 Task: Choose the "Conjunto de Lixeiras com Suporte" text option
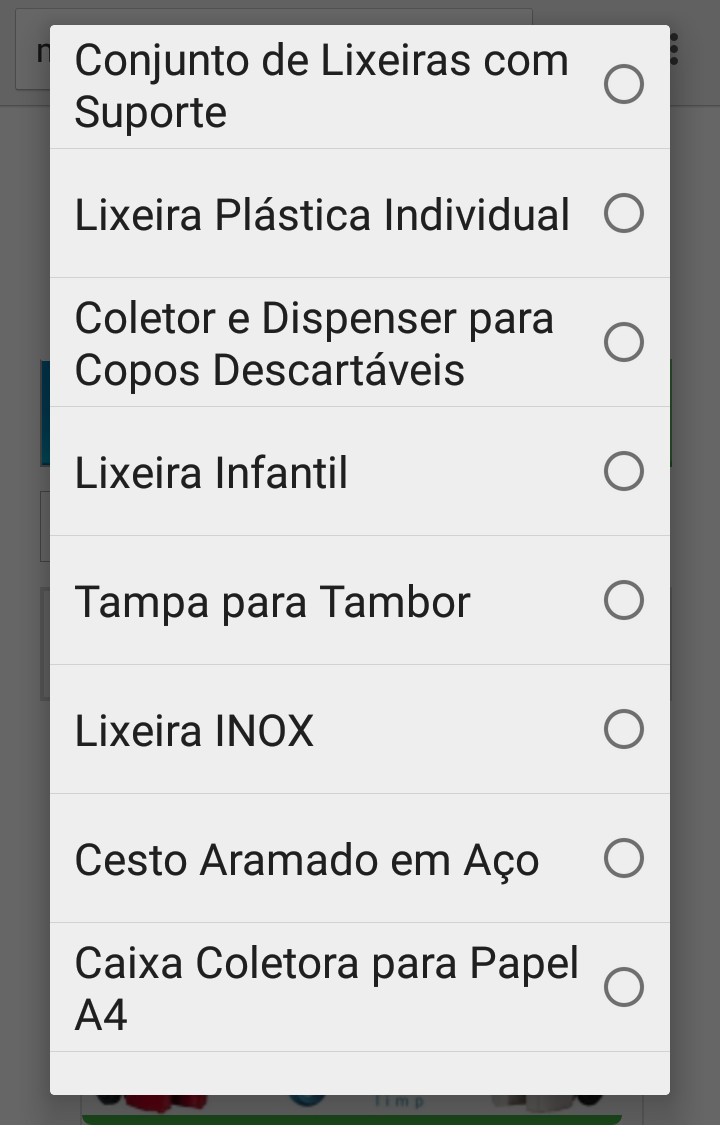pyautogui.click(x=321, y=86)
